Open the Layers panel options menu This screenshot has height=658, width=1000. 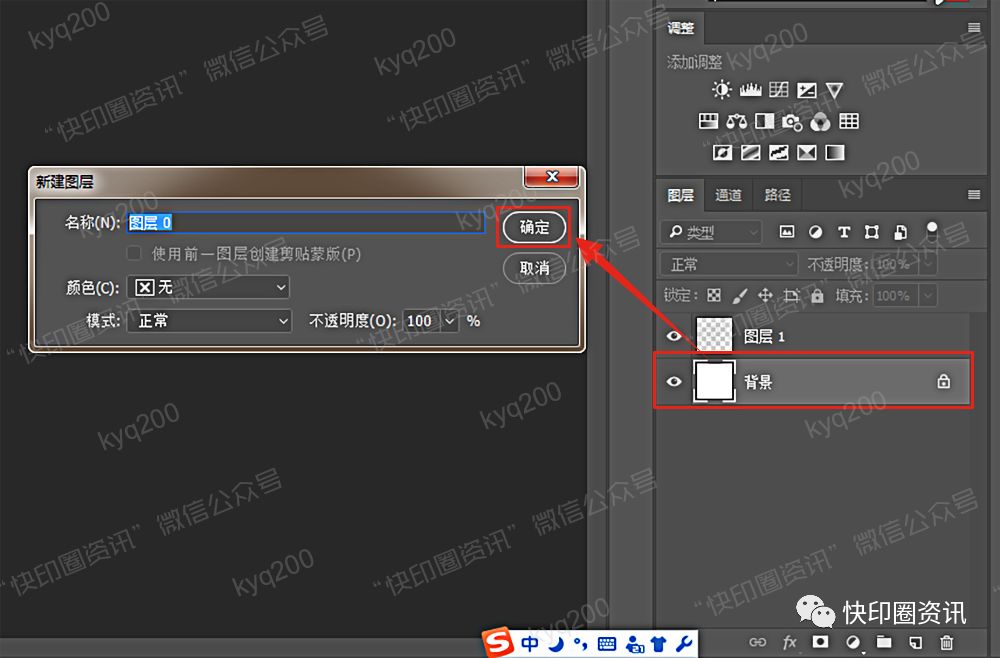[974, 194]
